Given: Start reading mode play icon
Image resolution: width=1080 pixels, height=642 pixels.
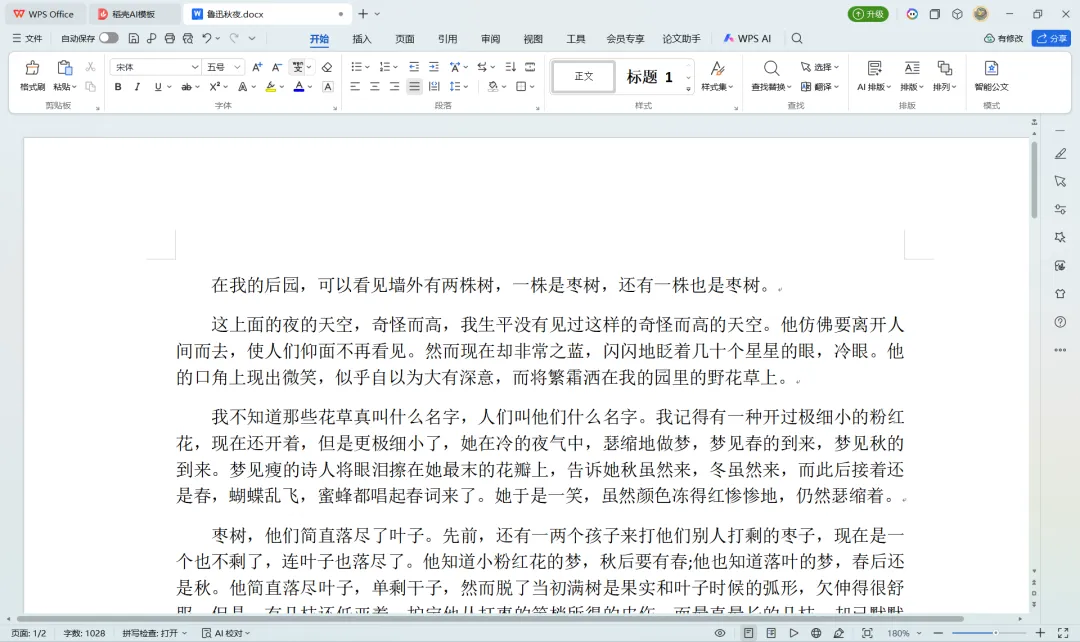Looking at the screenshot, I should point(793,633).
